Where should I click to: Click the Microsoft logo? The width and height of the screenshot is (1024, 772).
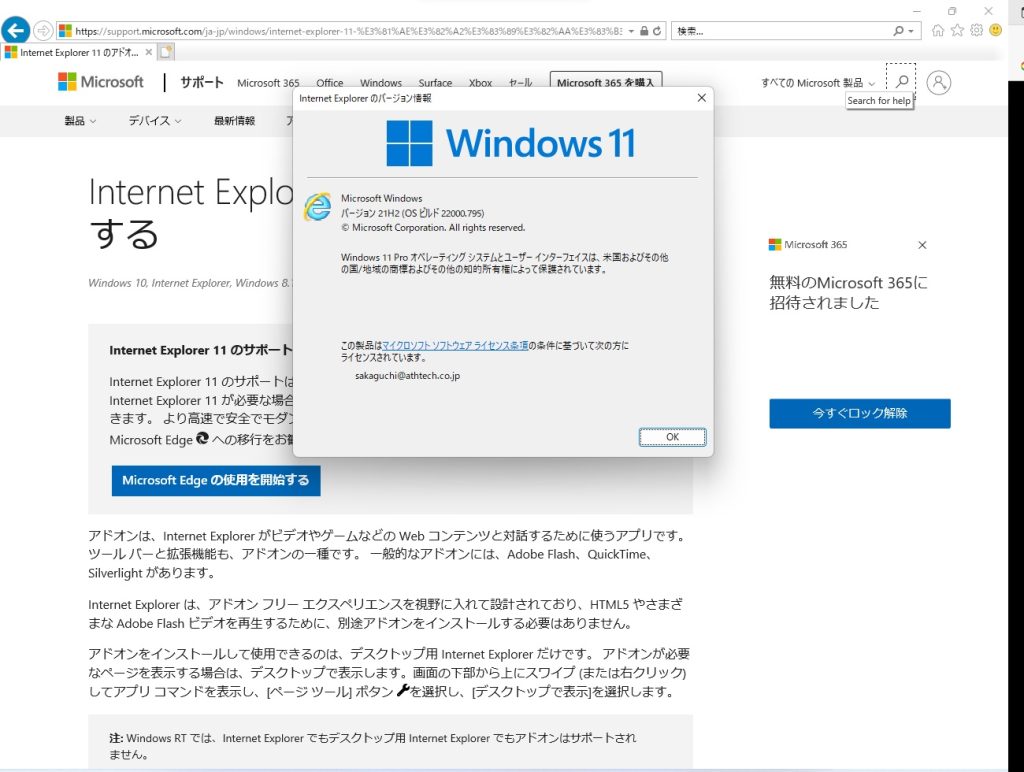tap(101, 81)
